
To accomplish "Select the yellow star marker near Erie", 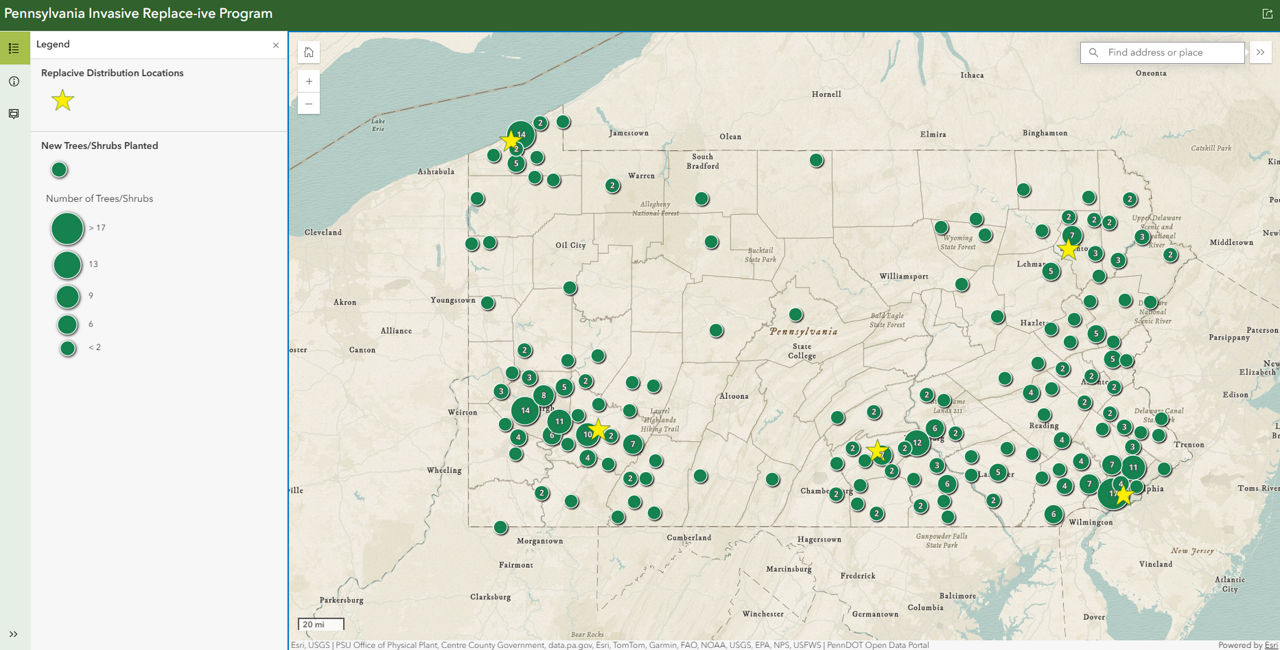I will coord(511,141).
